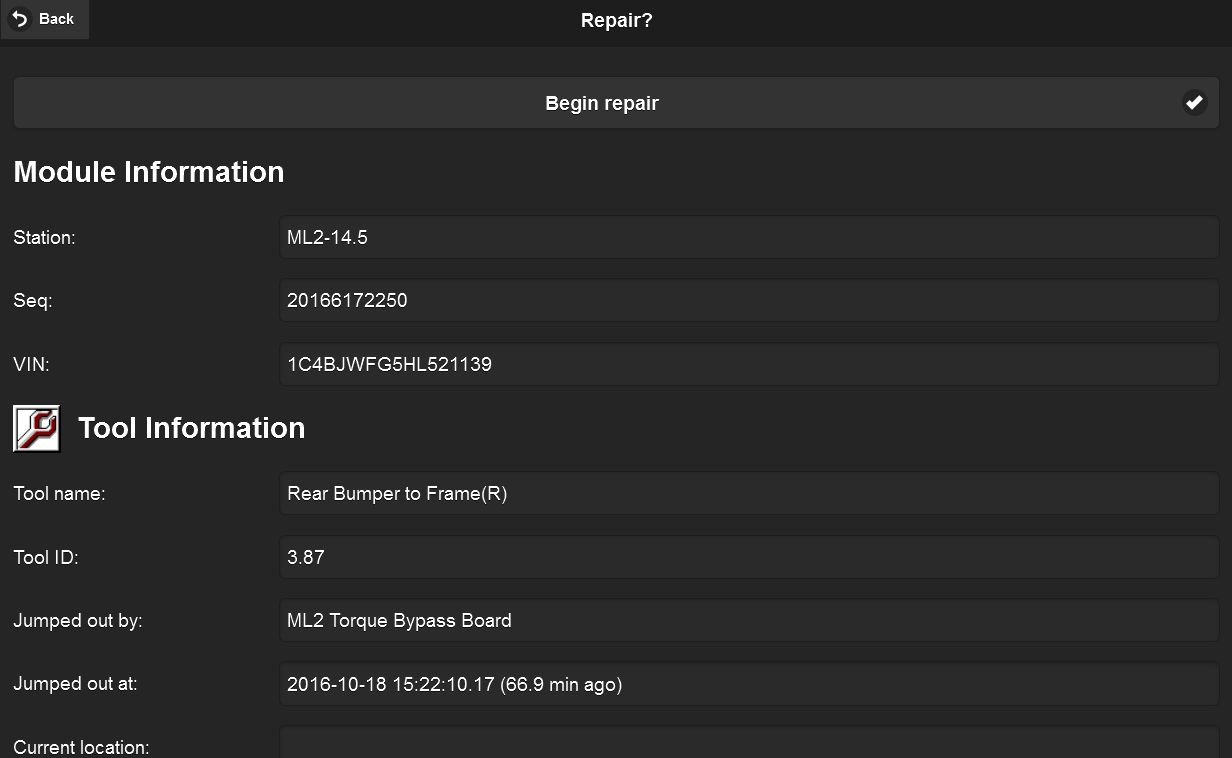The height and width of the screenshot is (758, 1232).
Task: Click the 'Current location:' label
Action: [x=81, y=747]
